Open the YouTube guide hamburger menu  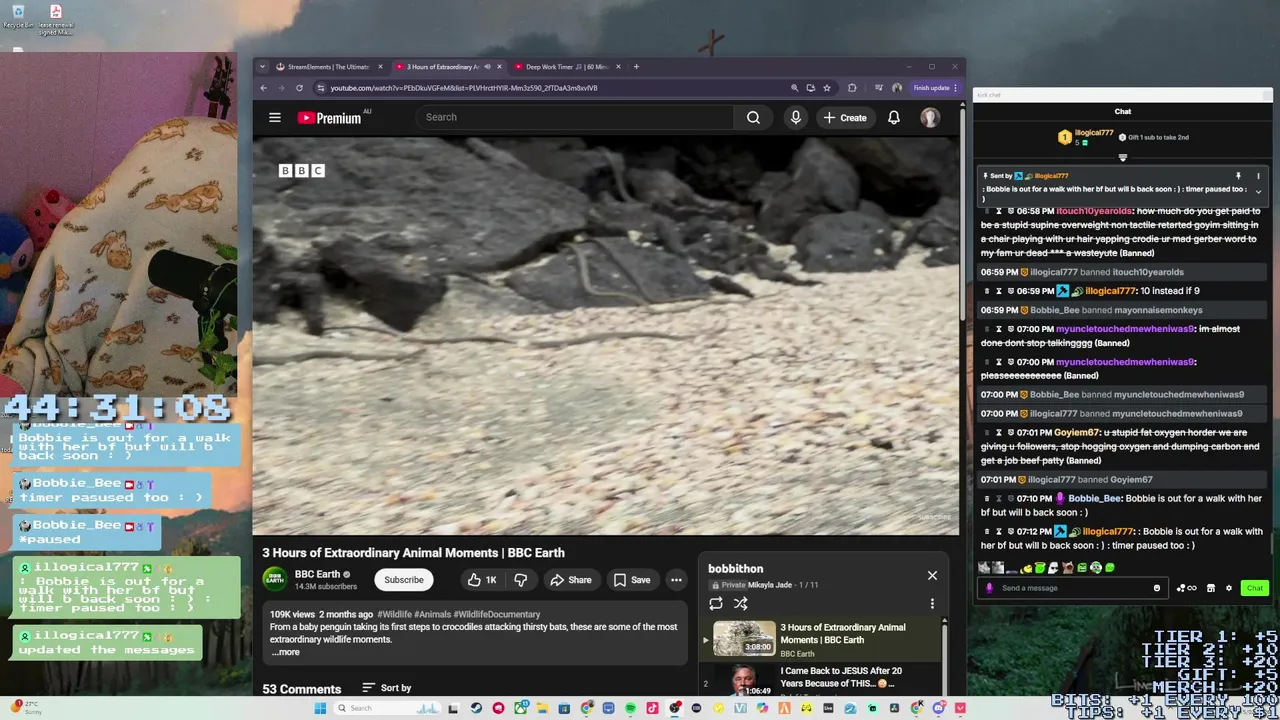274,117
